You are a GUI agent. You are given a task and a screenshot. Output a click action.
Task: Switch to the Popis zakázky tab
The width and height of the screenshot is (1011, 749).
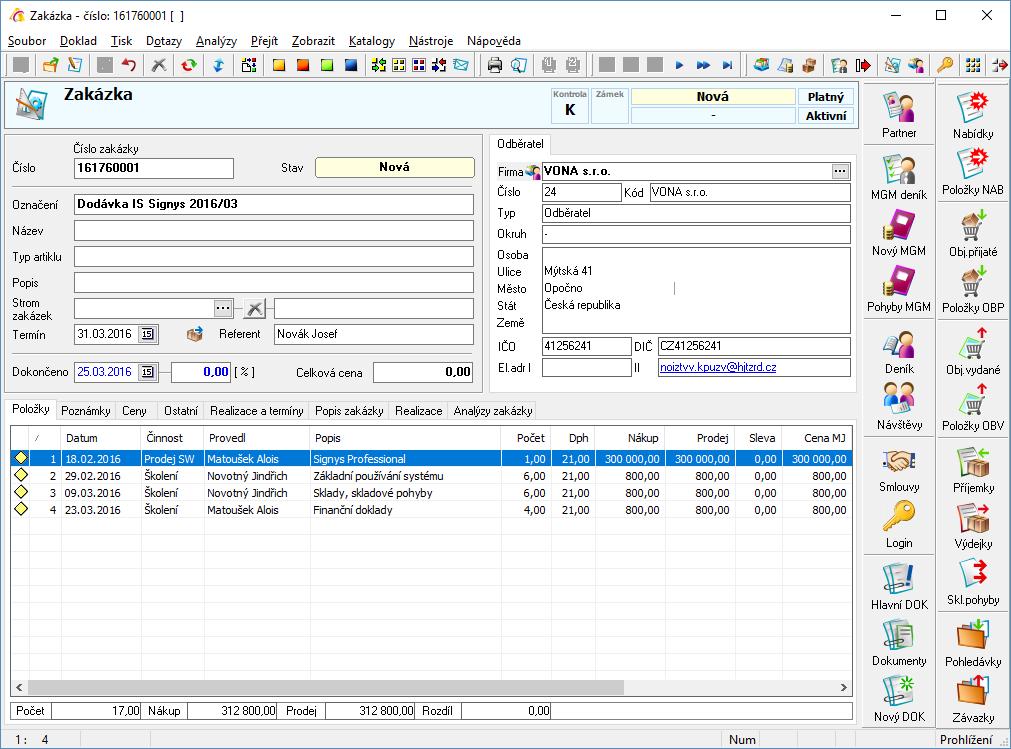point(349,411)
